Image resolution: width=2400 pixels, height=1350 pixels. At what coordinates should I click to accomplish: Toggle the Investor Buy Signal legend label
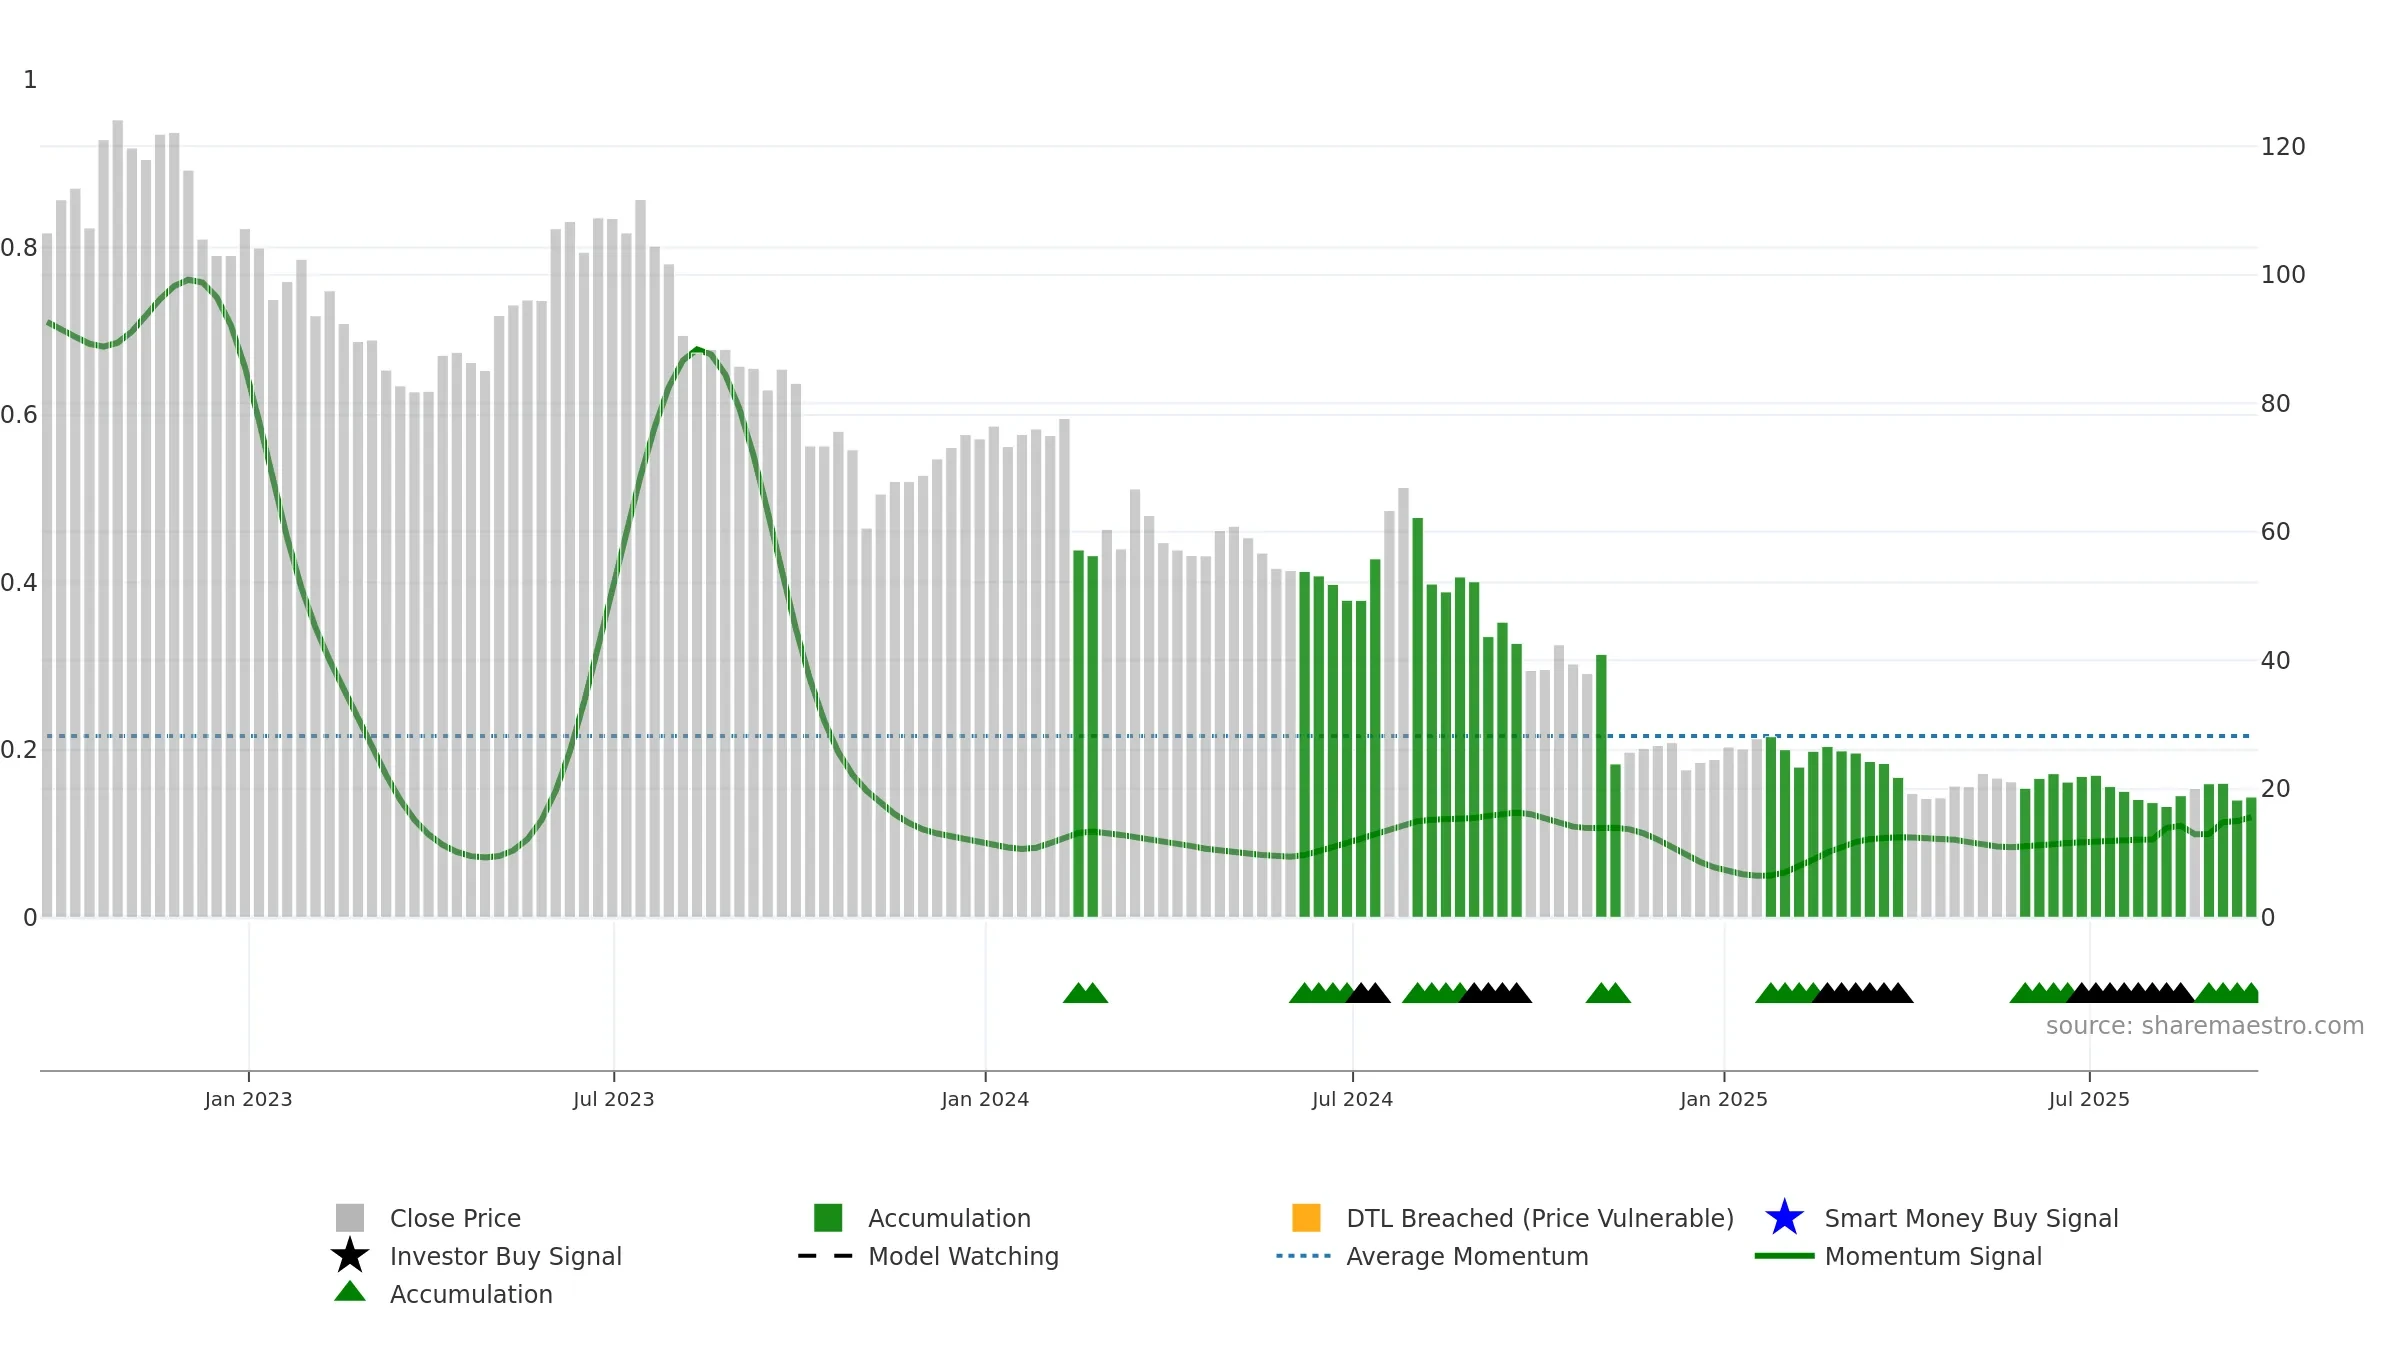[506, 1256]
